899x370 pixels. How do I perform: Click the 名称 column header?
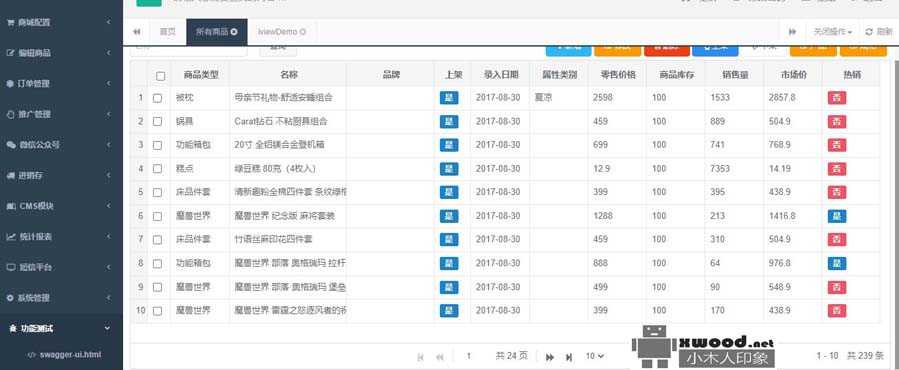click(288, 75)
